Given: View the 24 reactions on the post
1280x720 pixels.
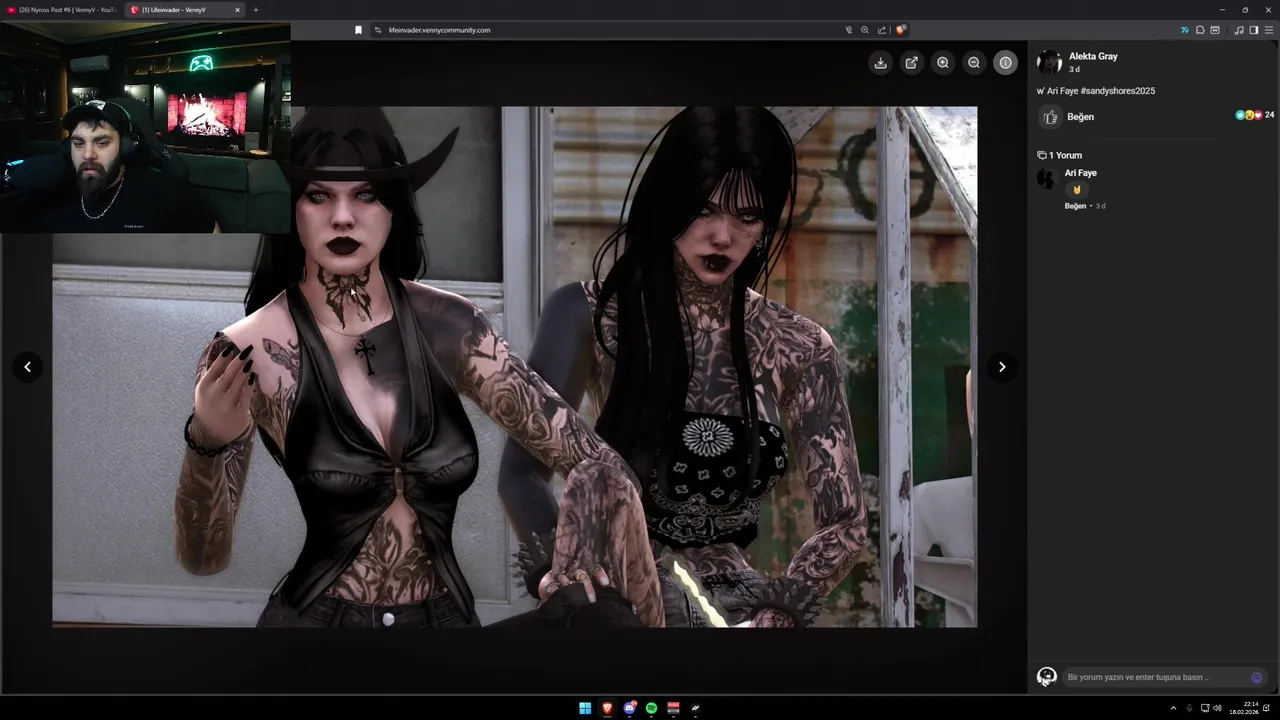Looking at the screenshot, I should coord(1254,115).
